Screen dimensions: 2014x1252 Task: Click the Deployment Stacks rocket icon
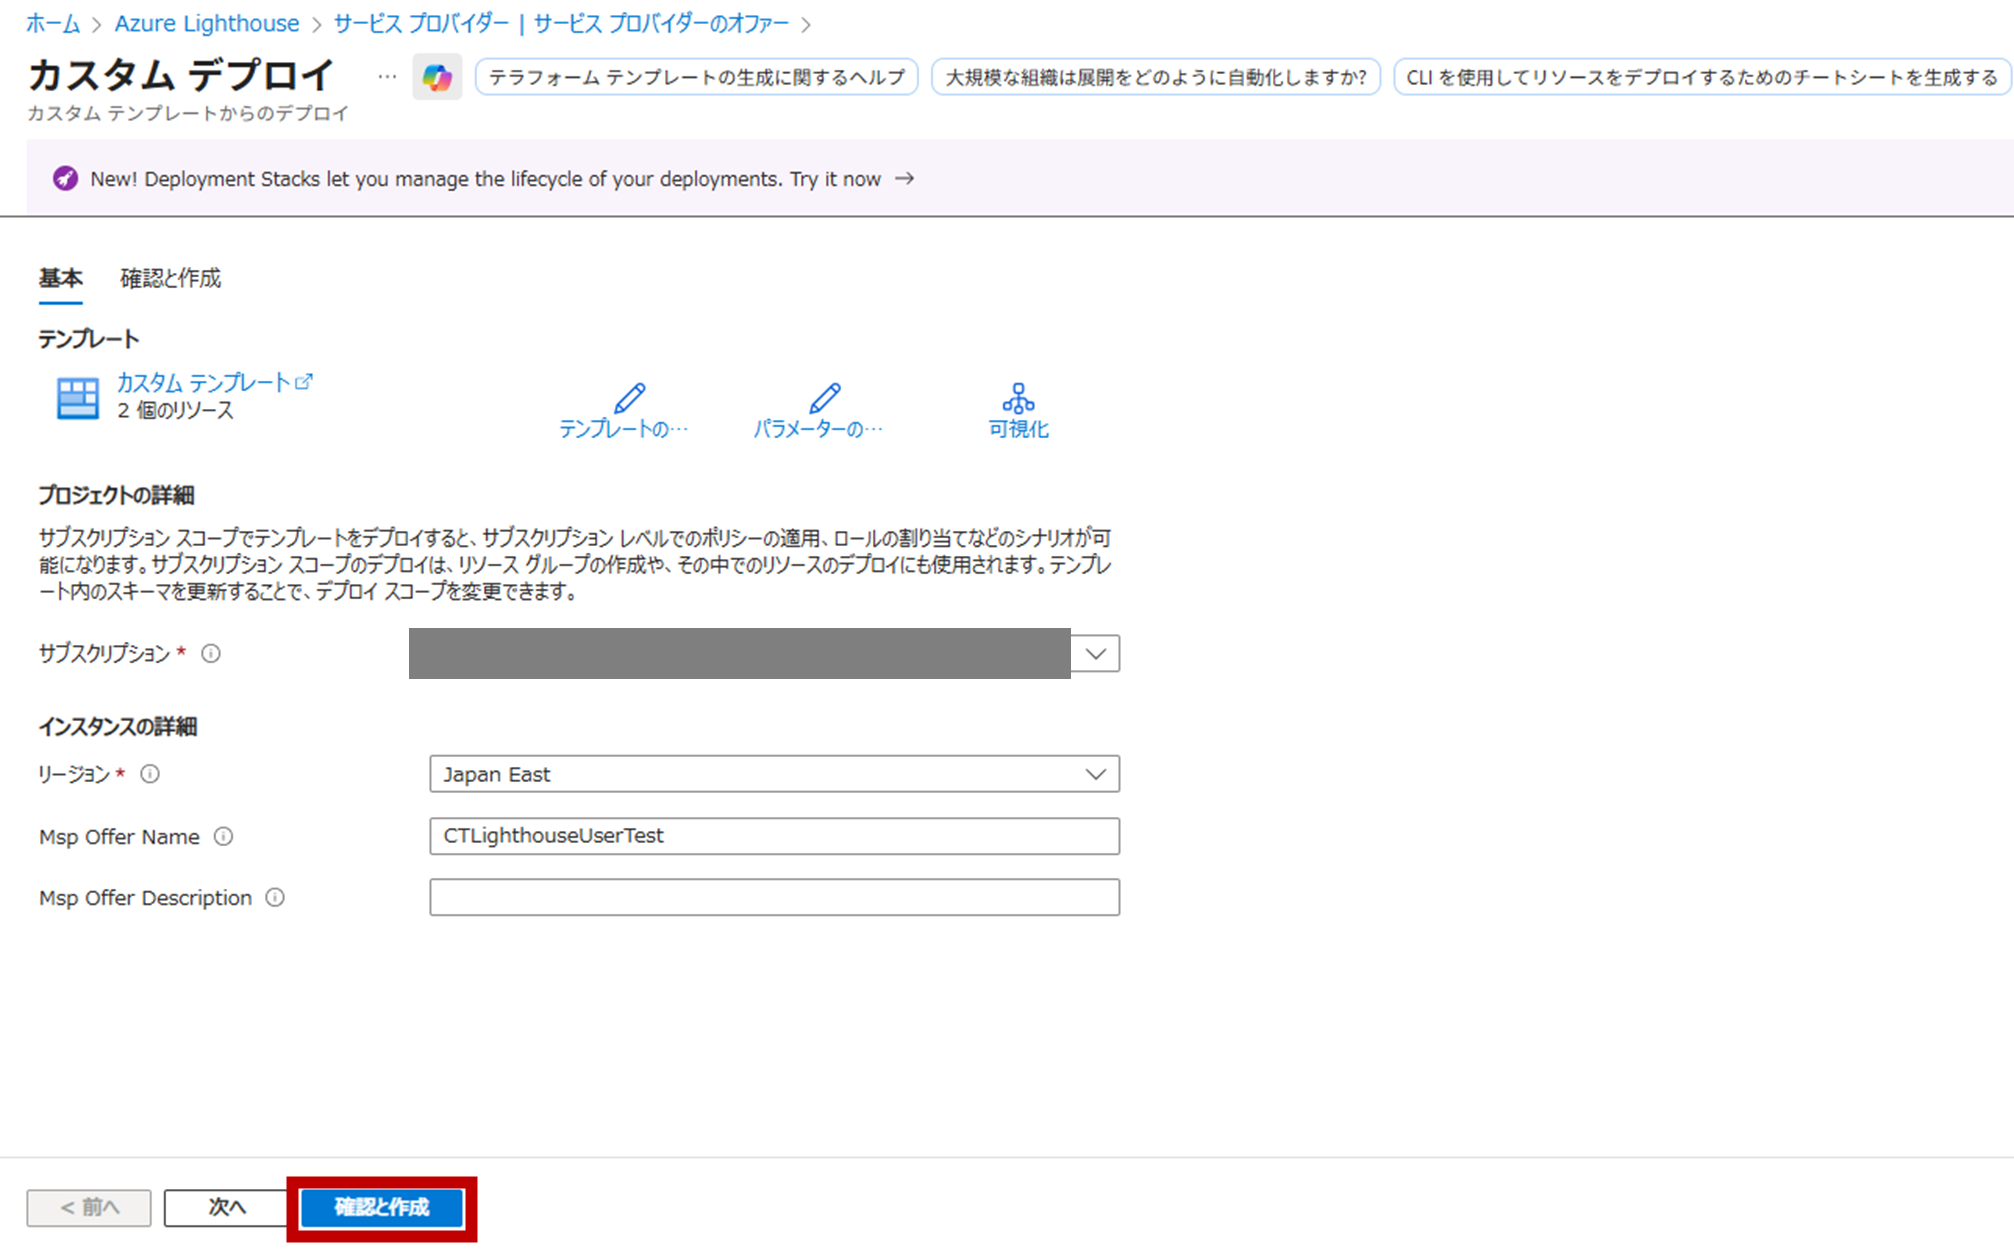pos(65,178)
